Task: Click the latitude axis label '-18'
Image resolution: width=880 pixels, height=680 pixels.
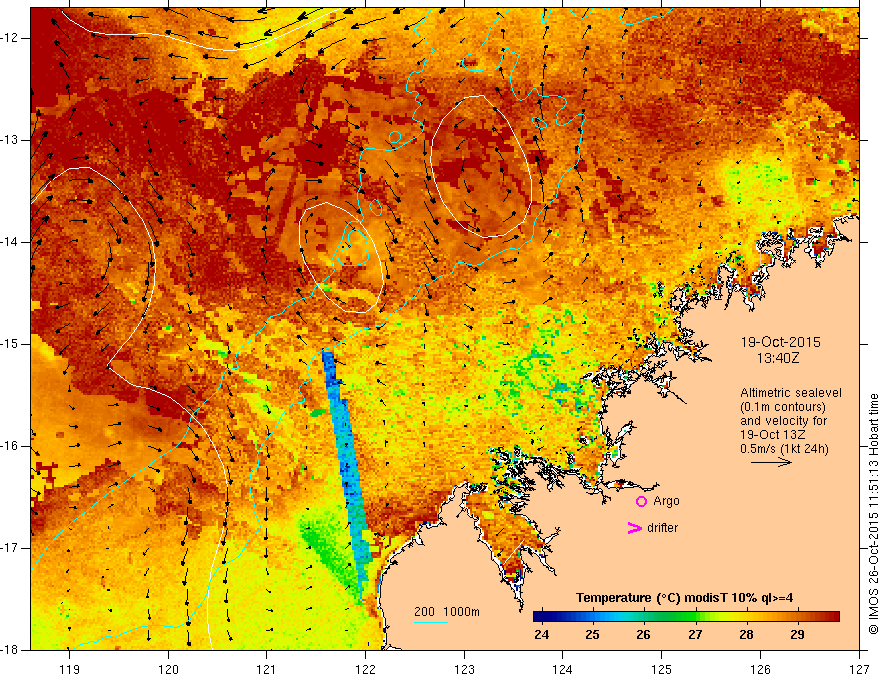Action: pos(11,650)
